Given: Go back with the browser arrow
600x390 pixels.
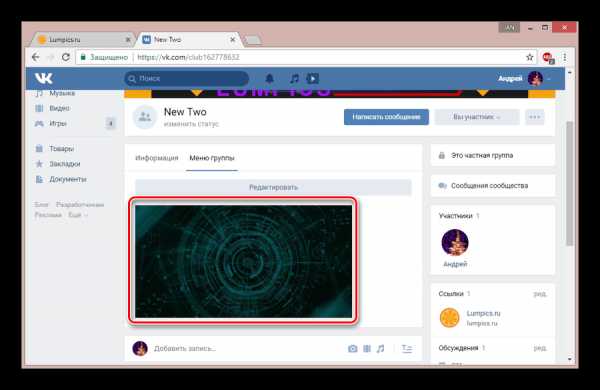Looking at the screenshot, I should pos(36,57).
